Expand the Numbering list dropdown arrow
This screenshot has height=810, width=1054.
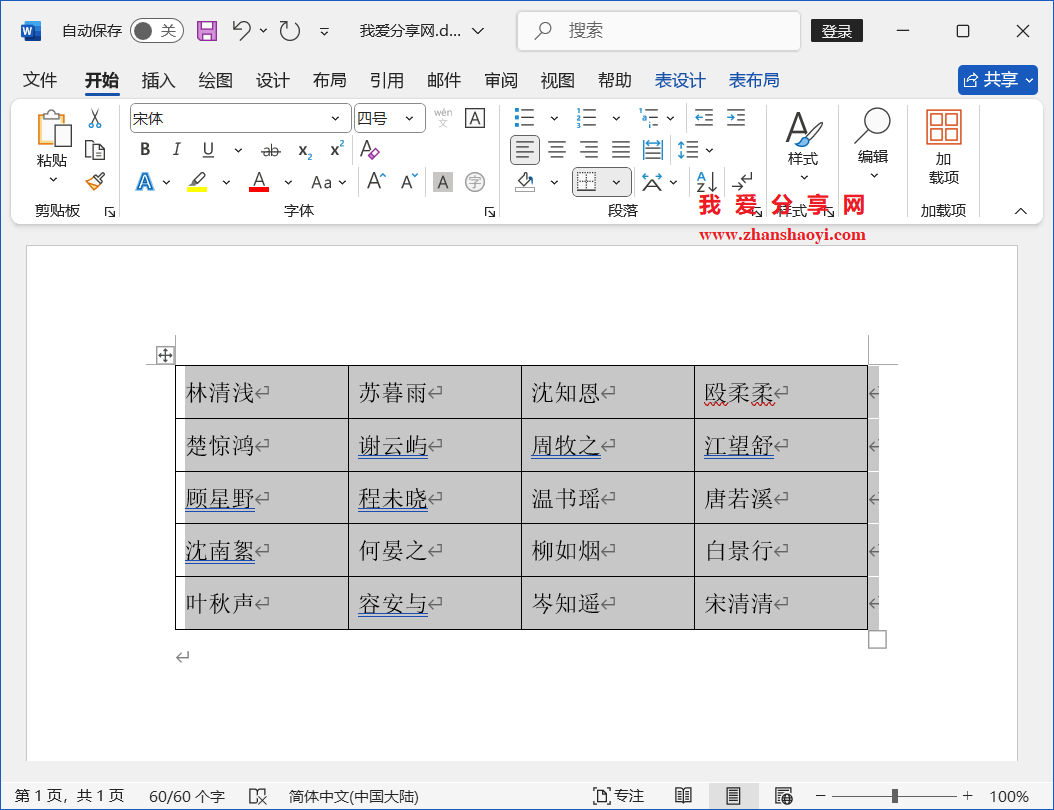(616, 119)
